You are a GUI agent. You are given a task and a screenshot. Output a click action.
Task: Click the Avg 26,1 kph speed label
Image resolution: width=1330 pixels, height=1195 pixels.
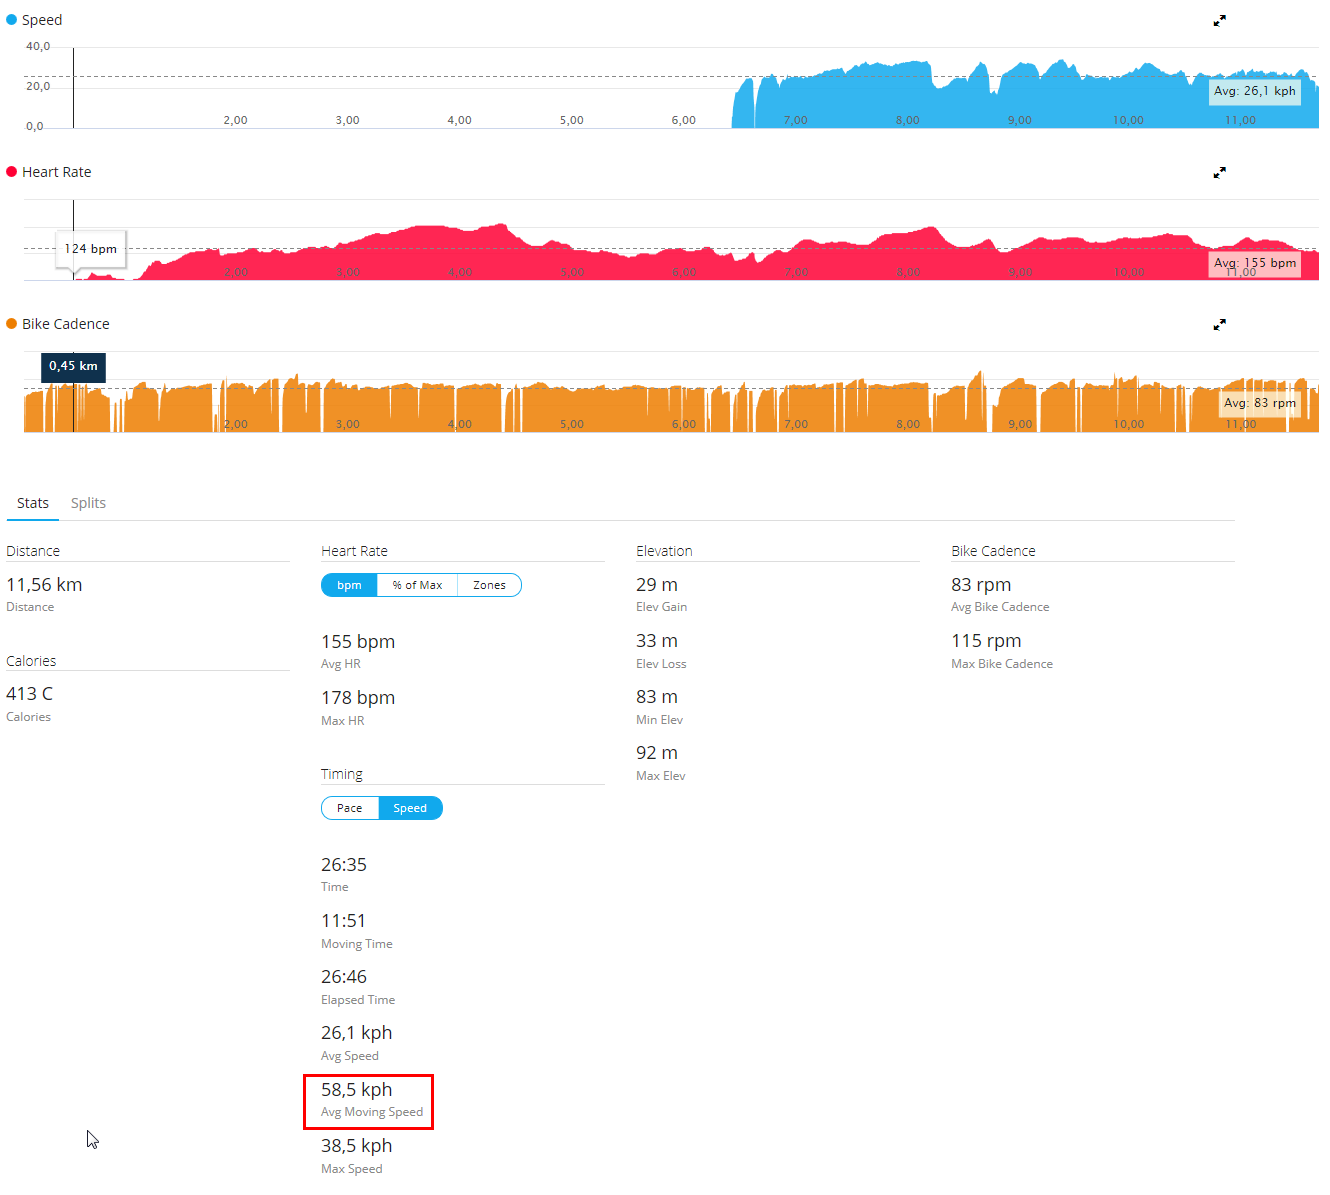[x=1254, y=91]
